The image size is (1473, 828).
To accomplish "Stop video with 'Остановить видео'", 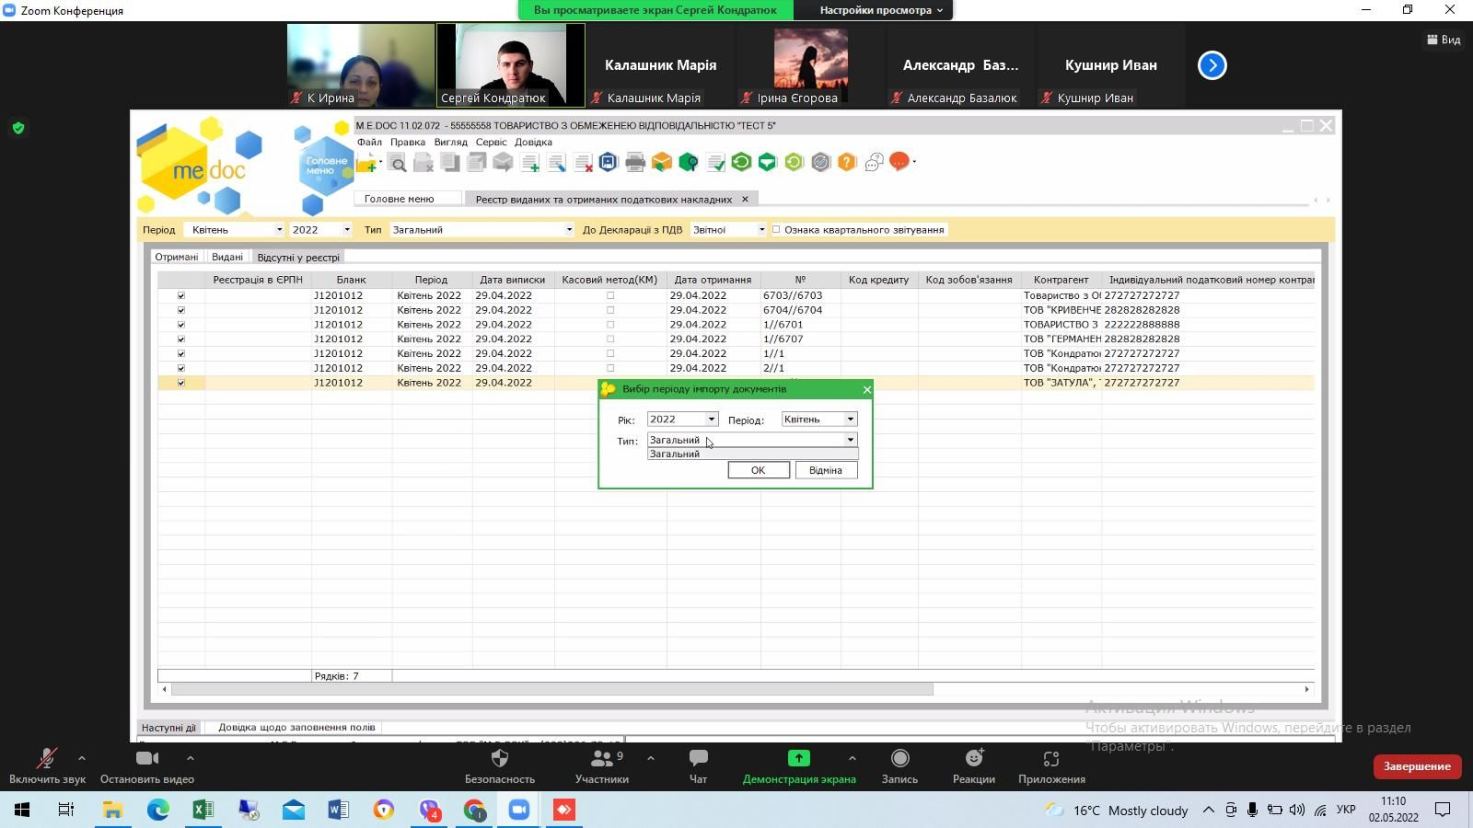I will (147, 766).
